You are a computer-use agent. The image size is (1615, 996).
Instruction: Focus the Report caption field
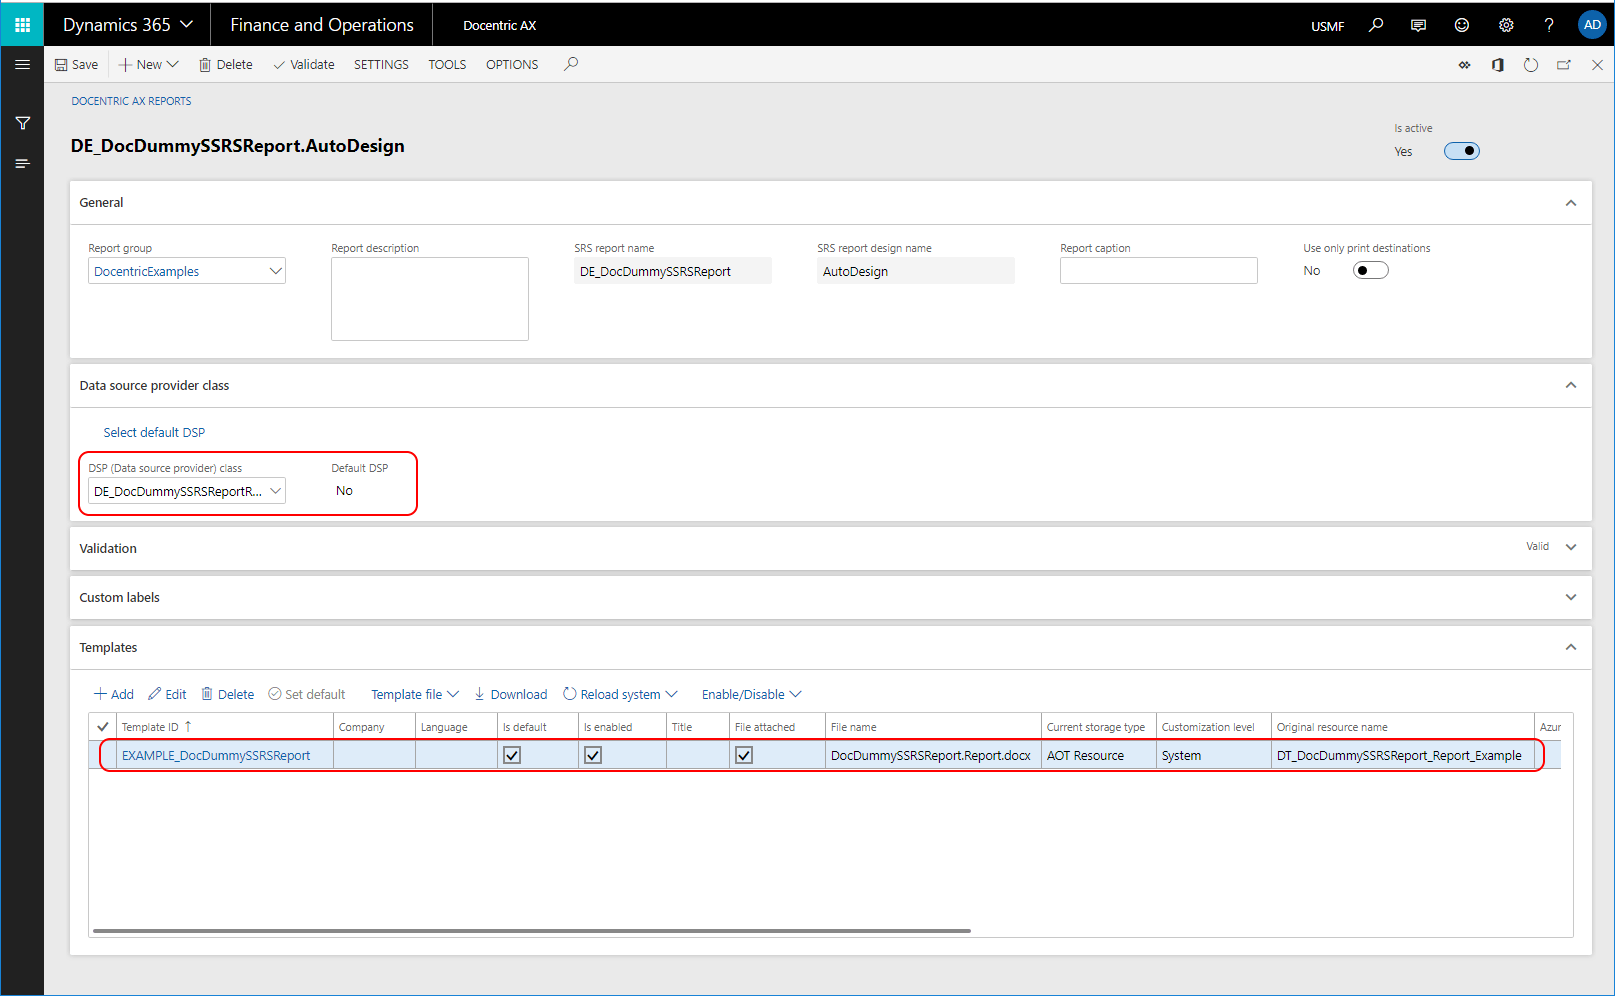(1159, 271)
